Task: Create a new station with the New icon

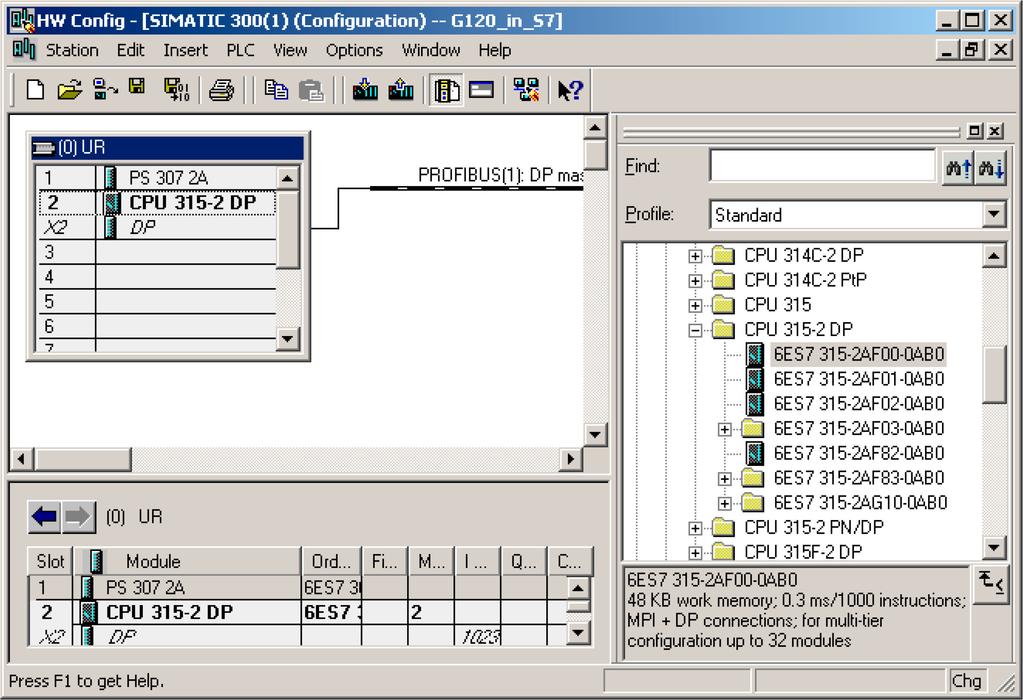Action: [35, 89]
